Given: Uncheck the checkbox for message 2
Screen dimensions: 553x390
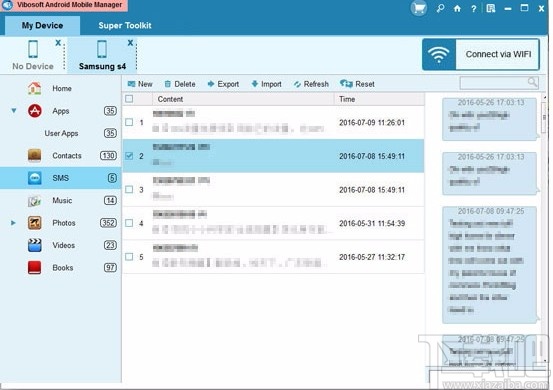Looking at the screenshot, I should point(129,156).
